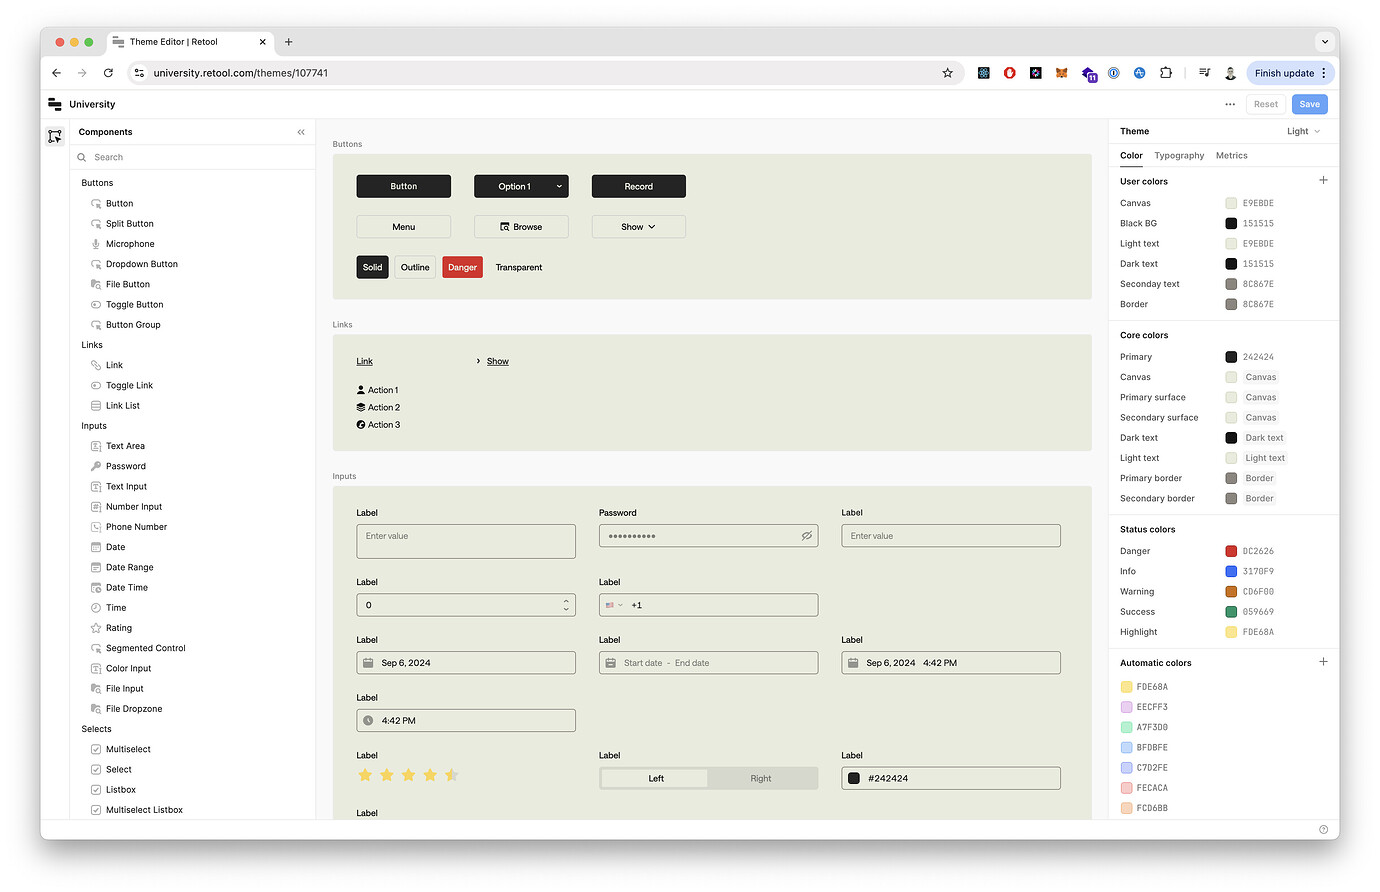Click the Components search field
The image size is (1380, 892).
(x=194, y=157)
